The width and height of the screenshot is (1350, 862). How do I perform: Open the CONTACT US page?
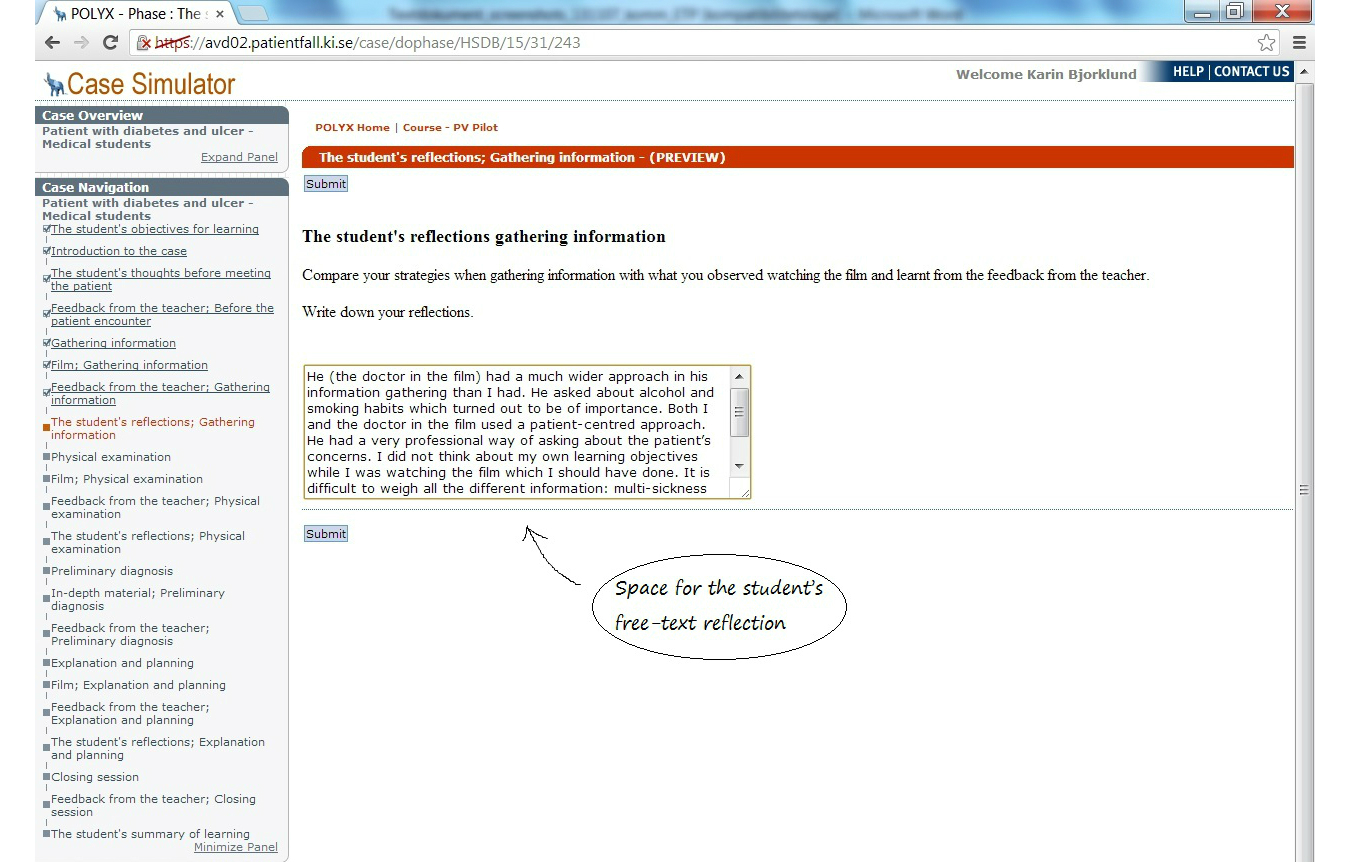(1251, 72)
